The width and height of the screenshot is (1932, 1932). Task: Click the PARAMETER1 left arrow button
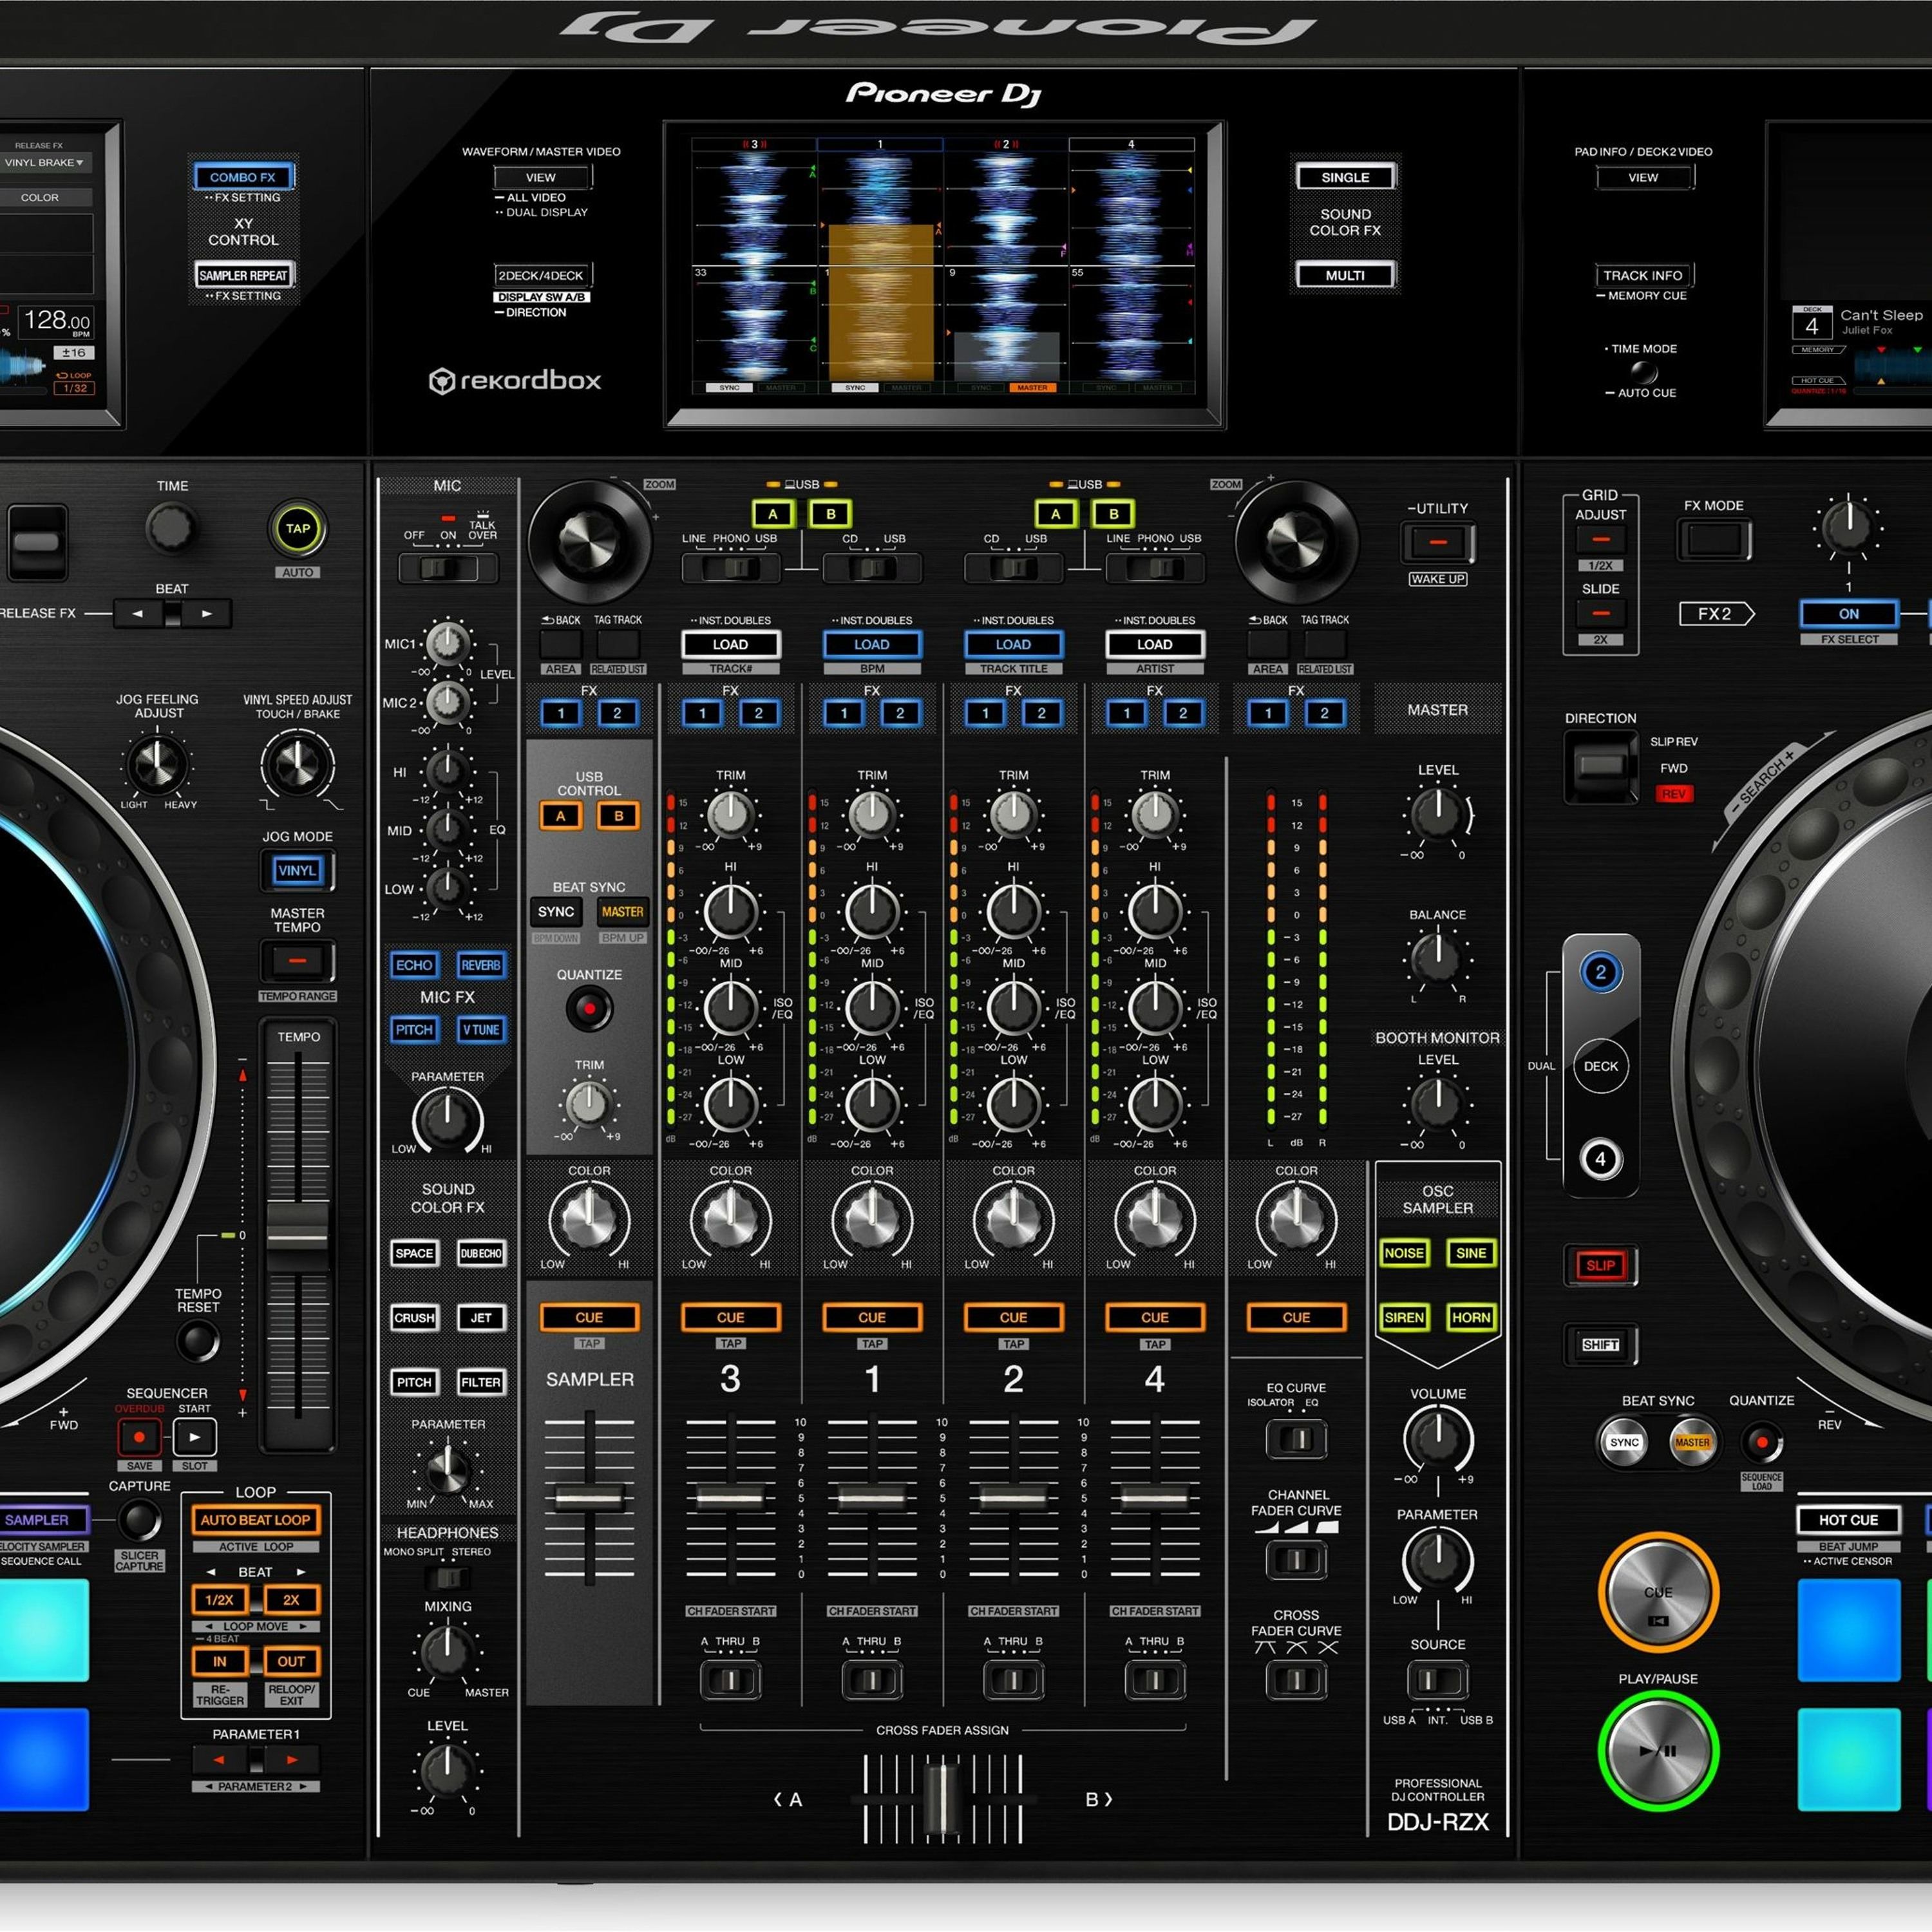tap(218, 1759)
